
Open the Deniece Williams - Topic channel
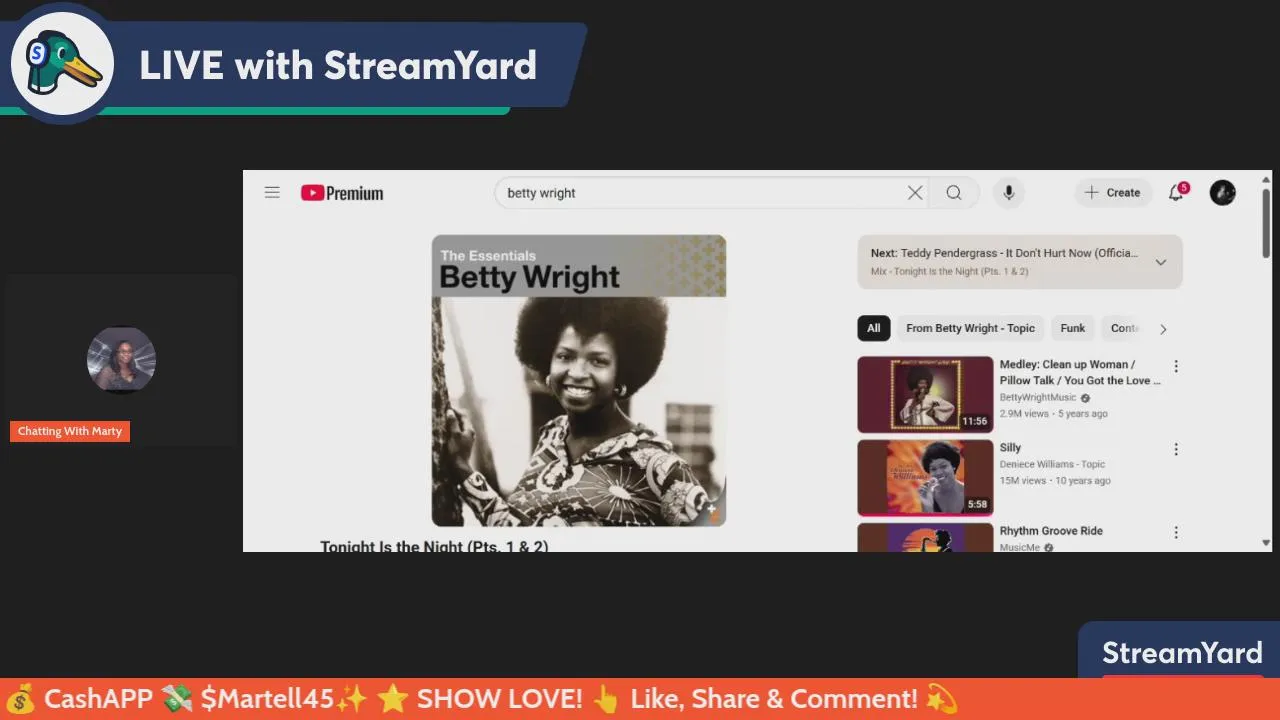[x=1050, y=464]
